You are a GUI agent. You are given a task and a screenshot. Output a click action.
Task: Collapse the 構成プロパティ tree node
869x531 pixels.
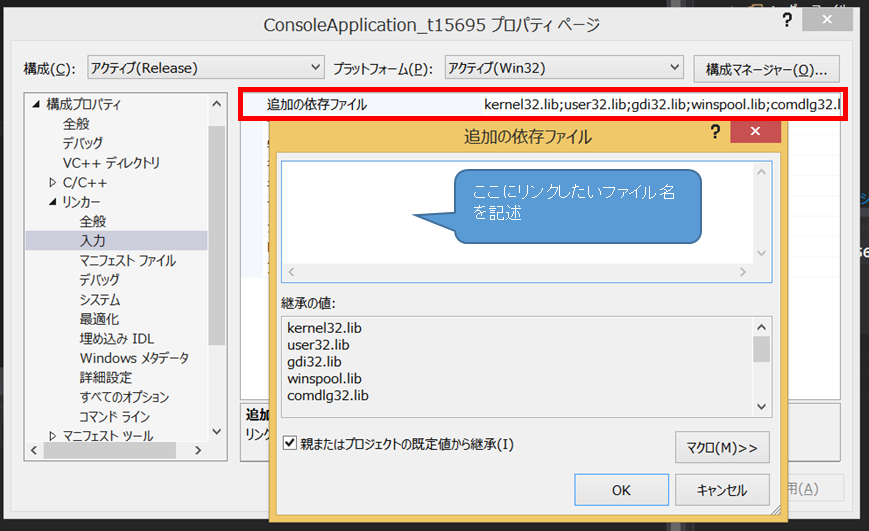click(37, 104)
